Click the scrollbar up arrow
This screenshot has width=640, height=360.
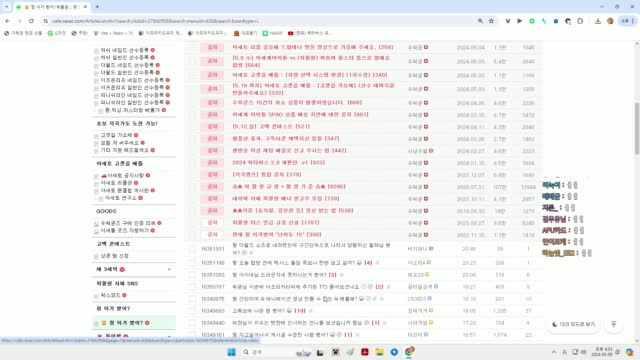637,44
